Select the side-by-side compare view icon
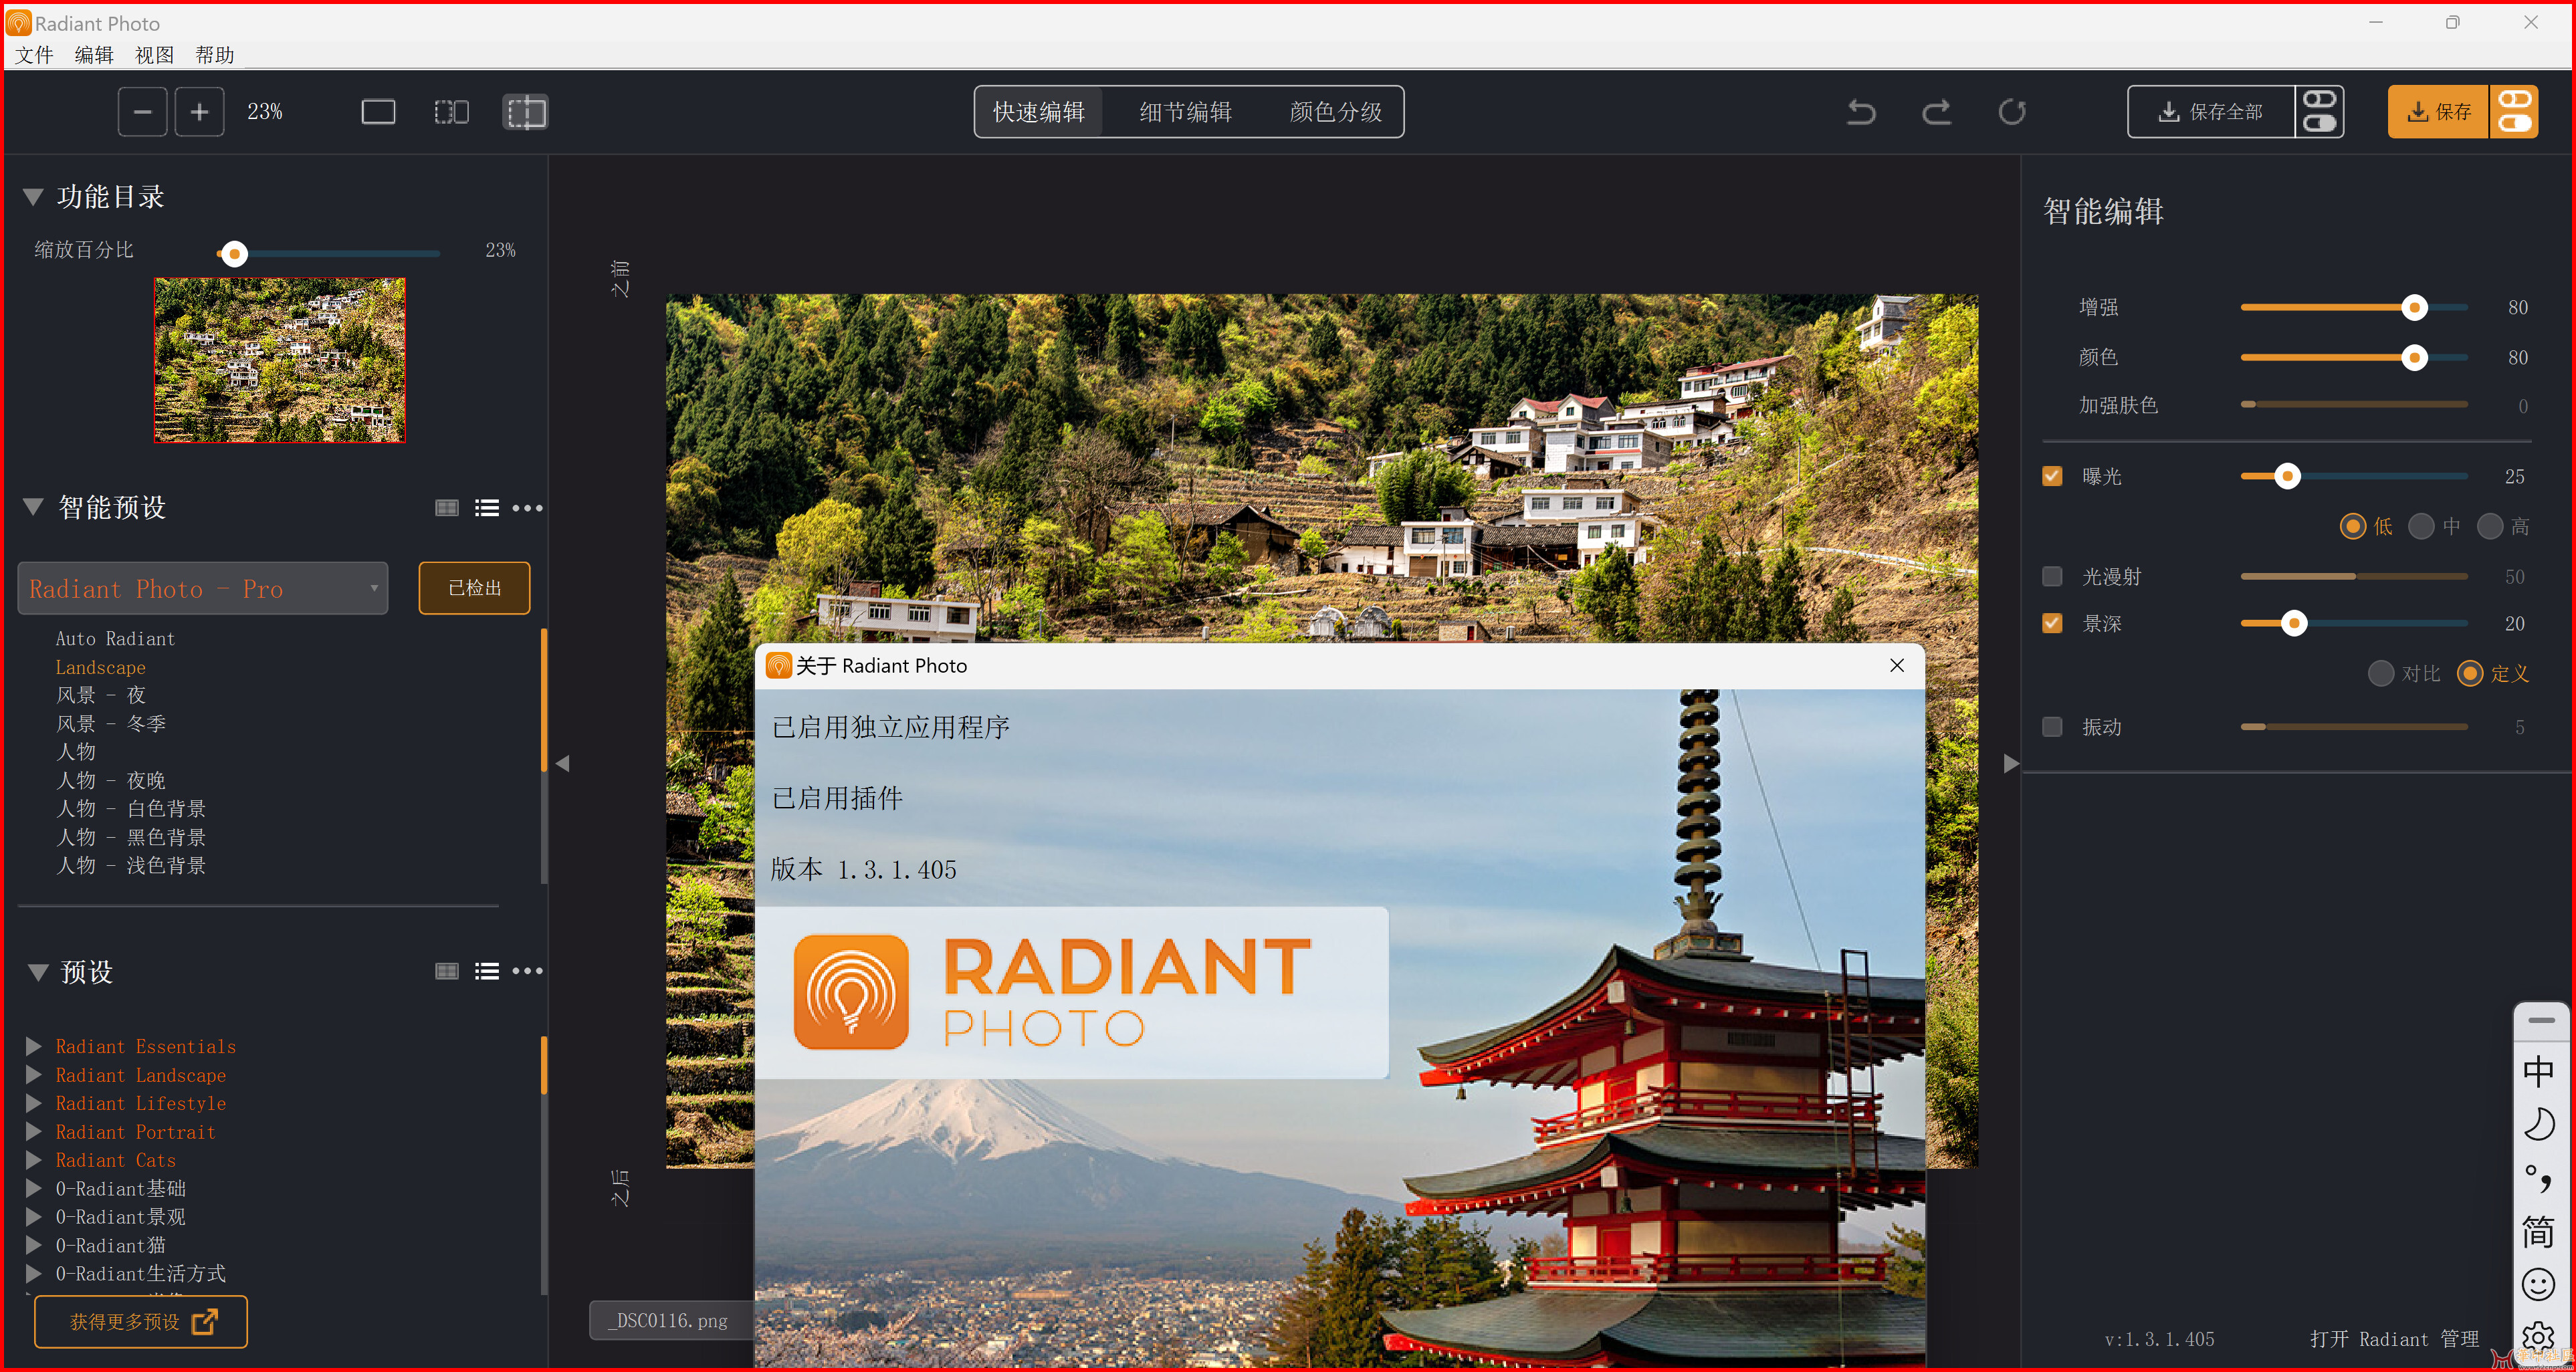 pos(451,112)
